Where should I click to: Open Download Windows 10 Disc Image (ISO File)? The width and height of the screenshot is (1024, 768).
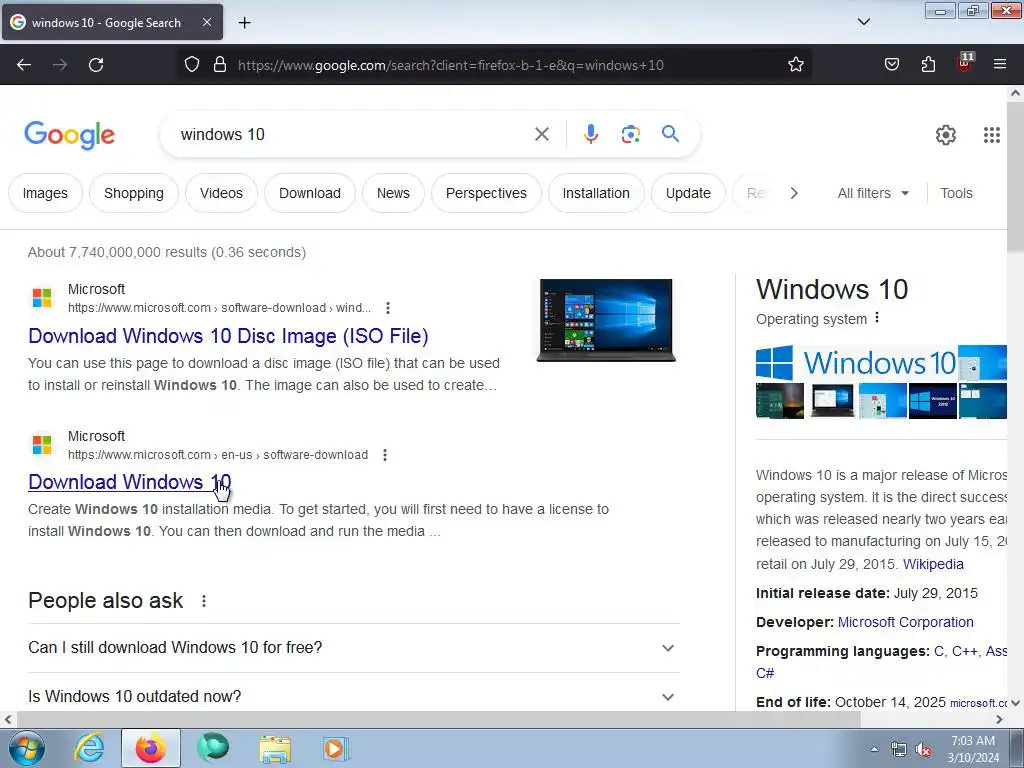[x=229, y=336]
